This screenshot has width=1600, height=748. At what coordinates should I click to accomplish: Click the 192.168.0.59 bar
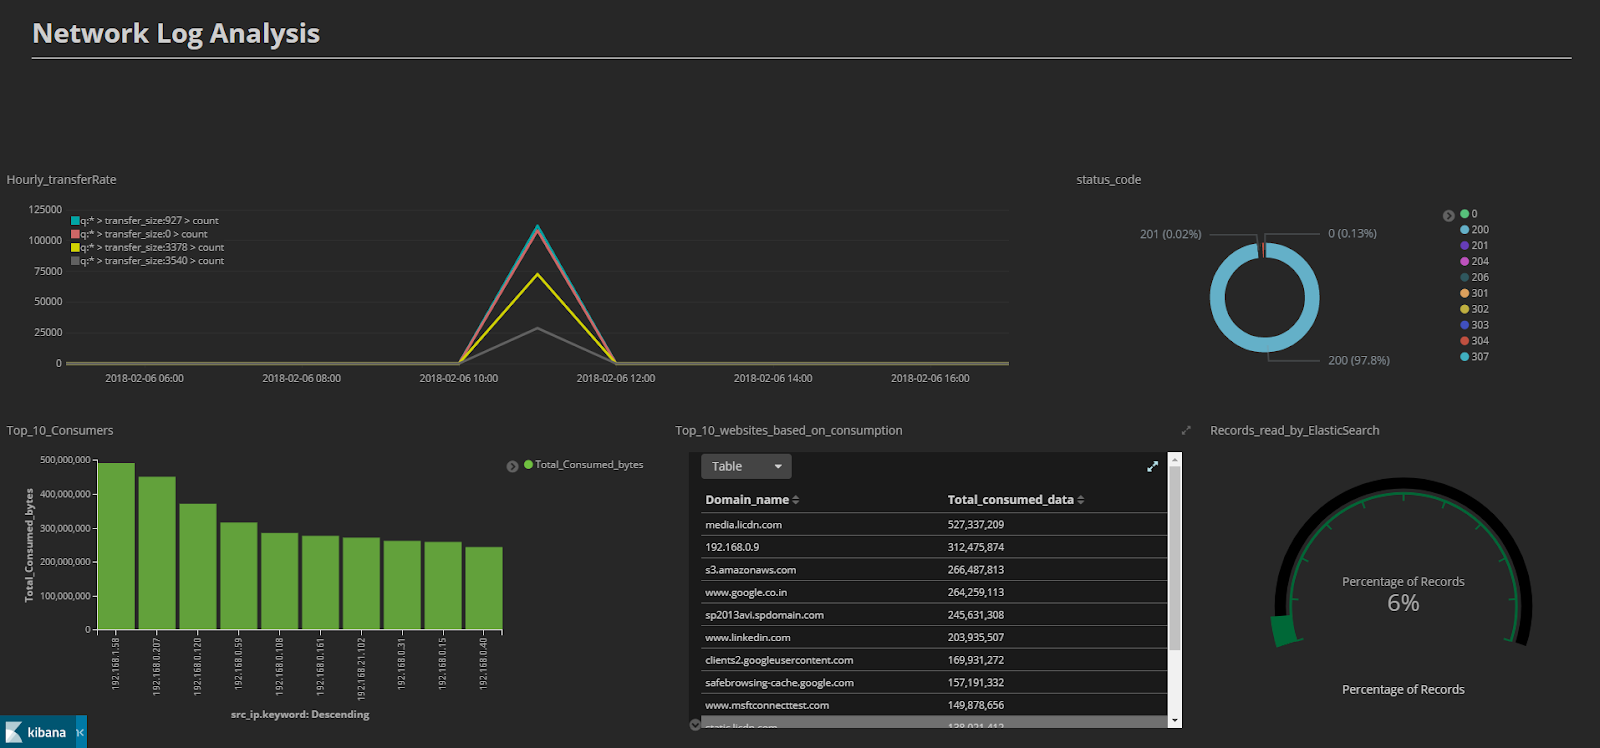click(239, 576)
